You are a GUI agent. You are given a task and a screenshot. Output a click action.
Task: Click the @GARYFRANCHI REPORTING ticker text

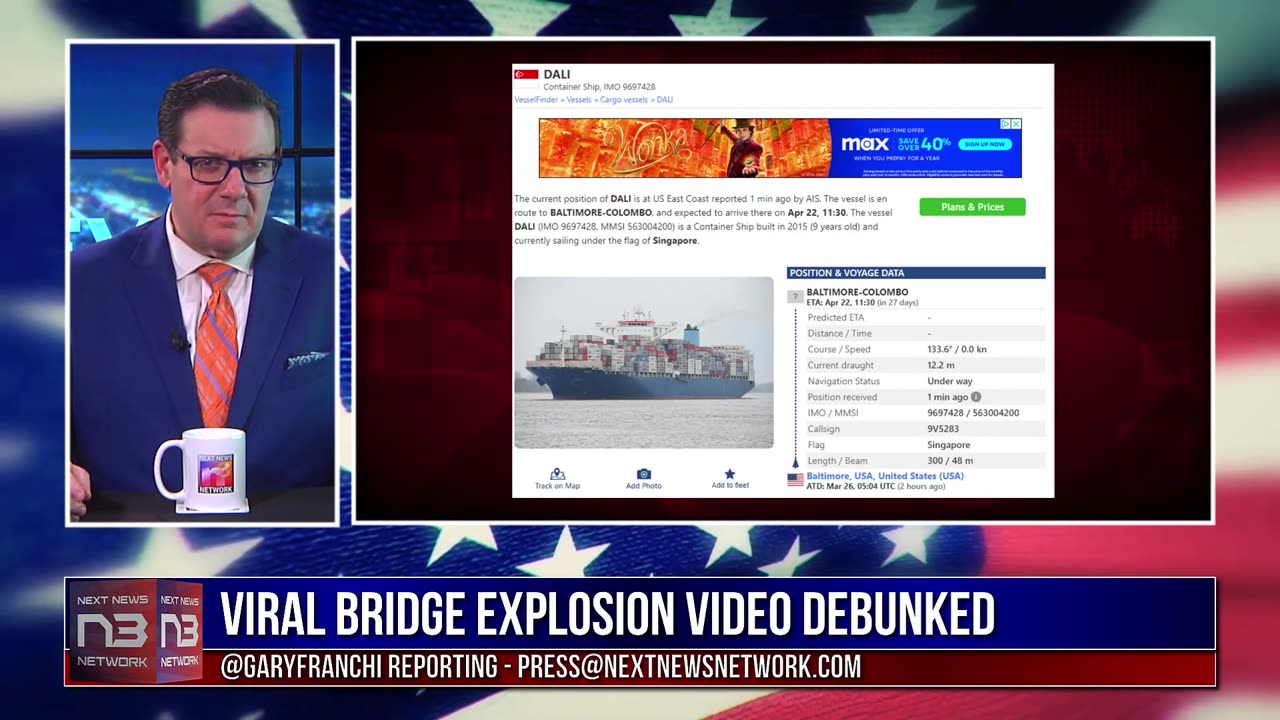coord(359,668)
